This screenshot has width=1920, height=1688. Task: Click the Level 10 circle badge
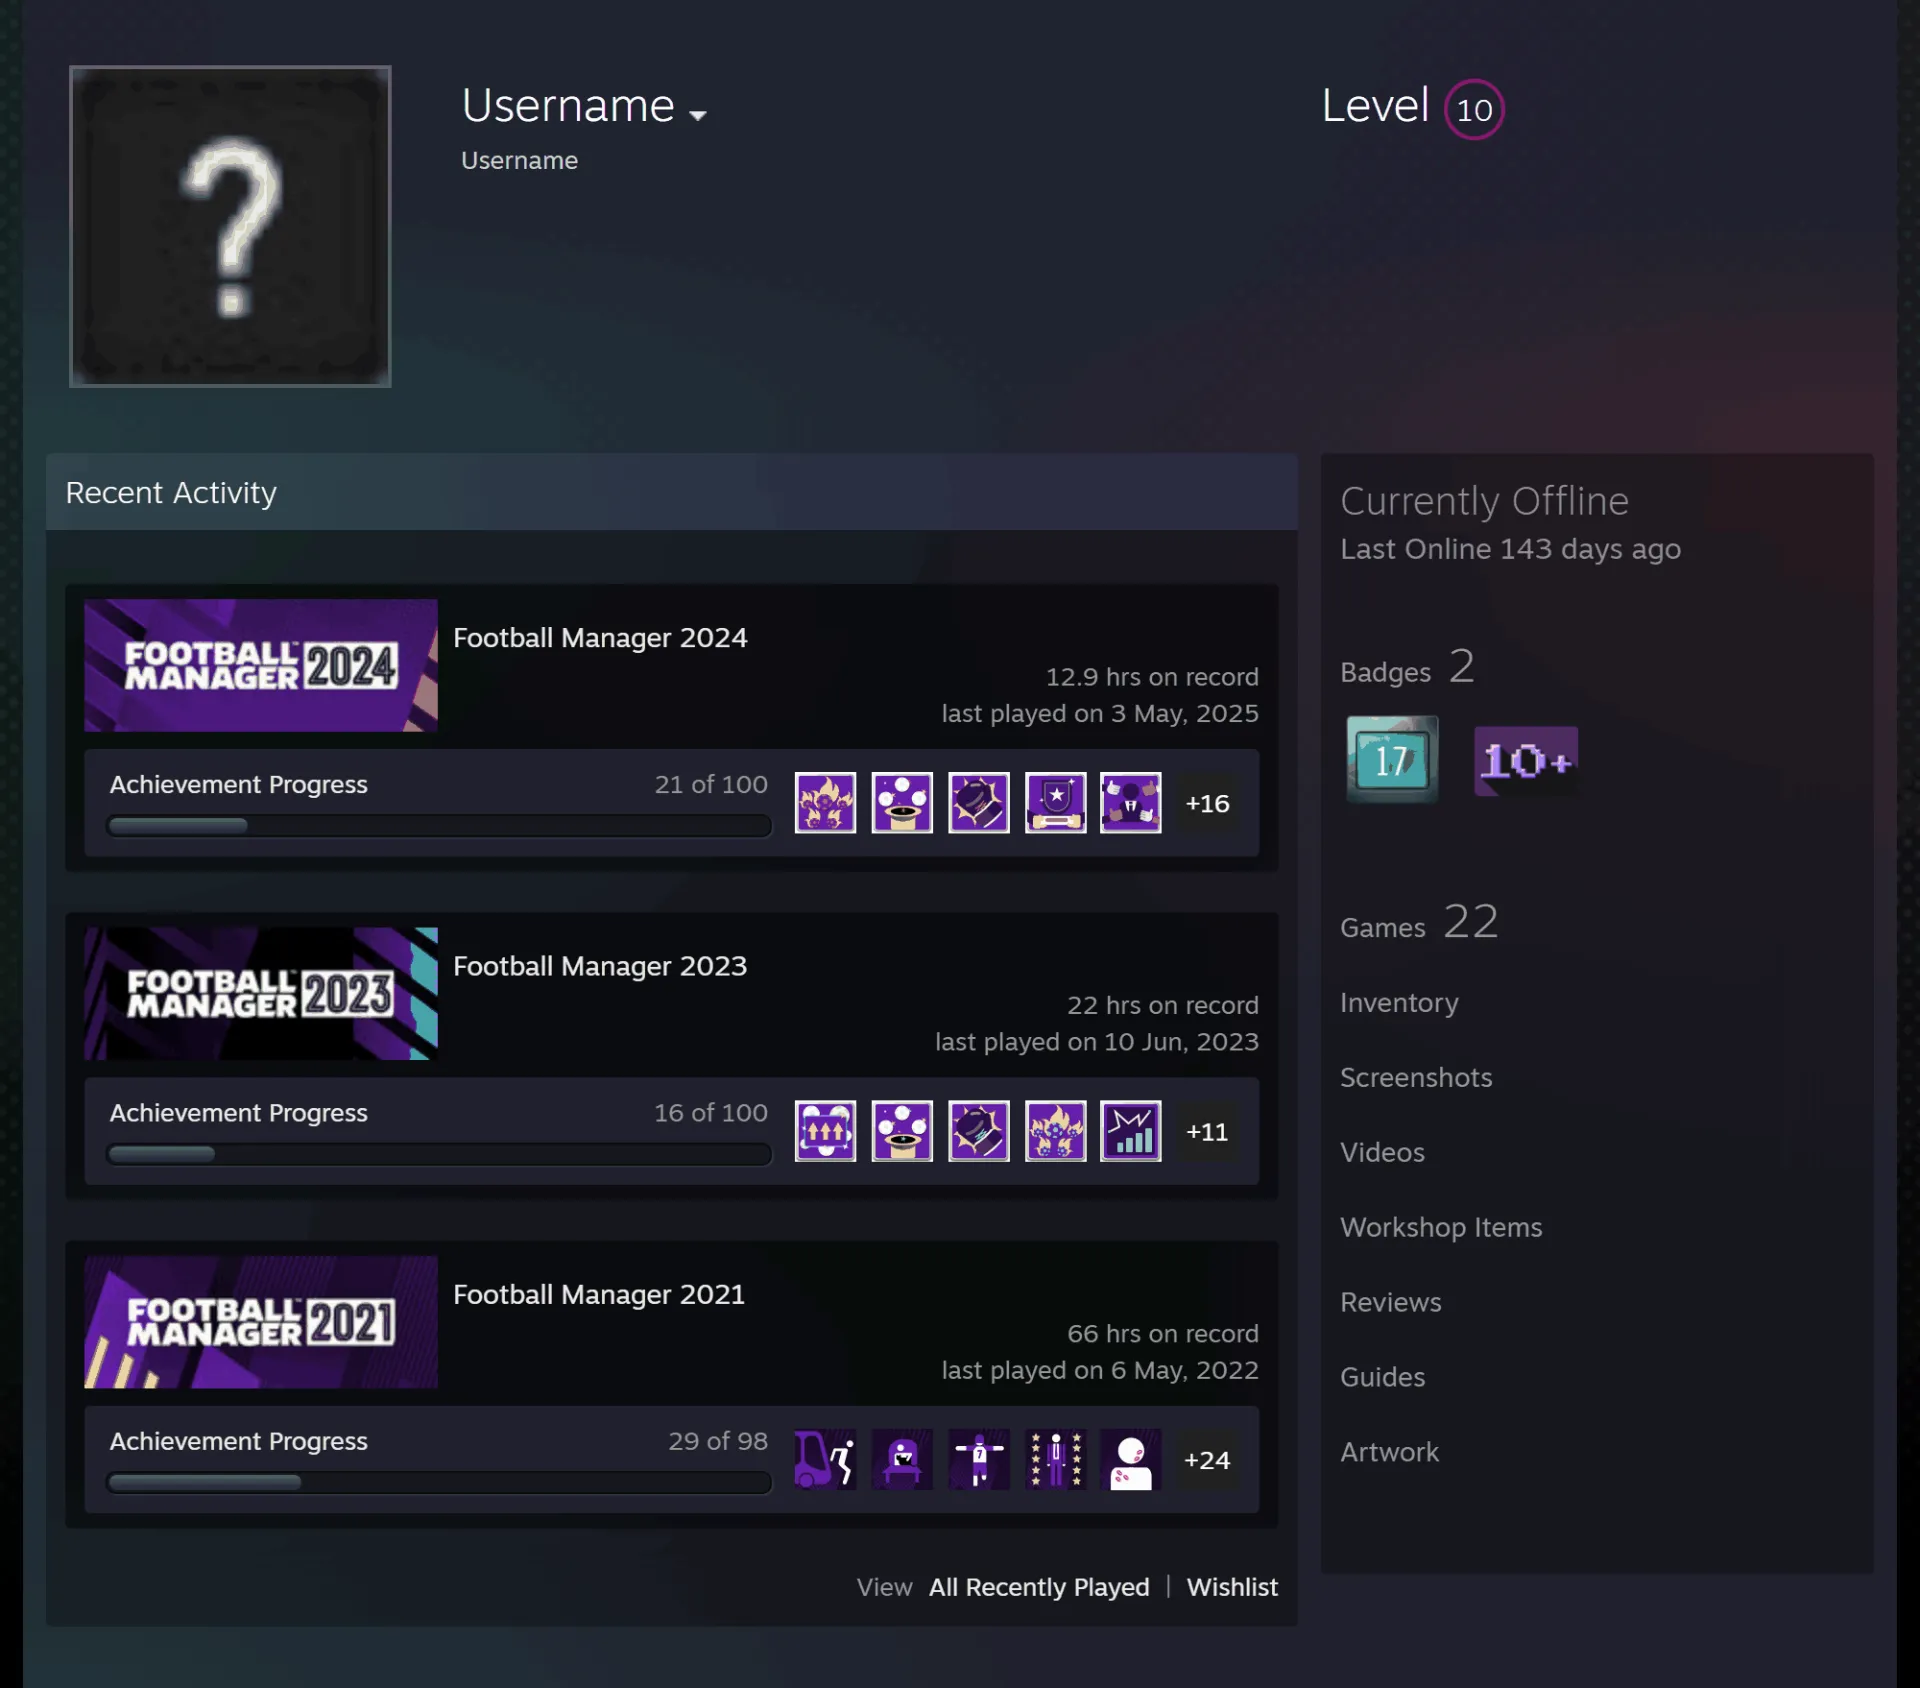(1474, 109)
